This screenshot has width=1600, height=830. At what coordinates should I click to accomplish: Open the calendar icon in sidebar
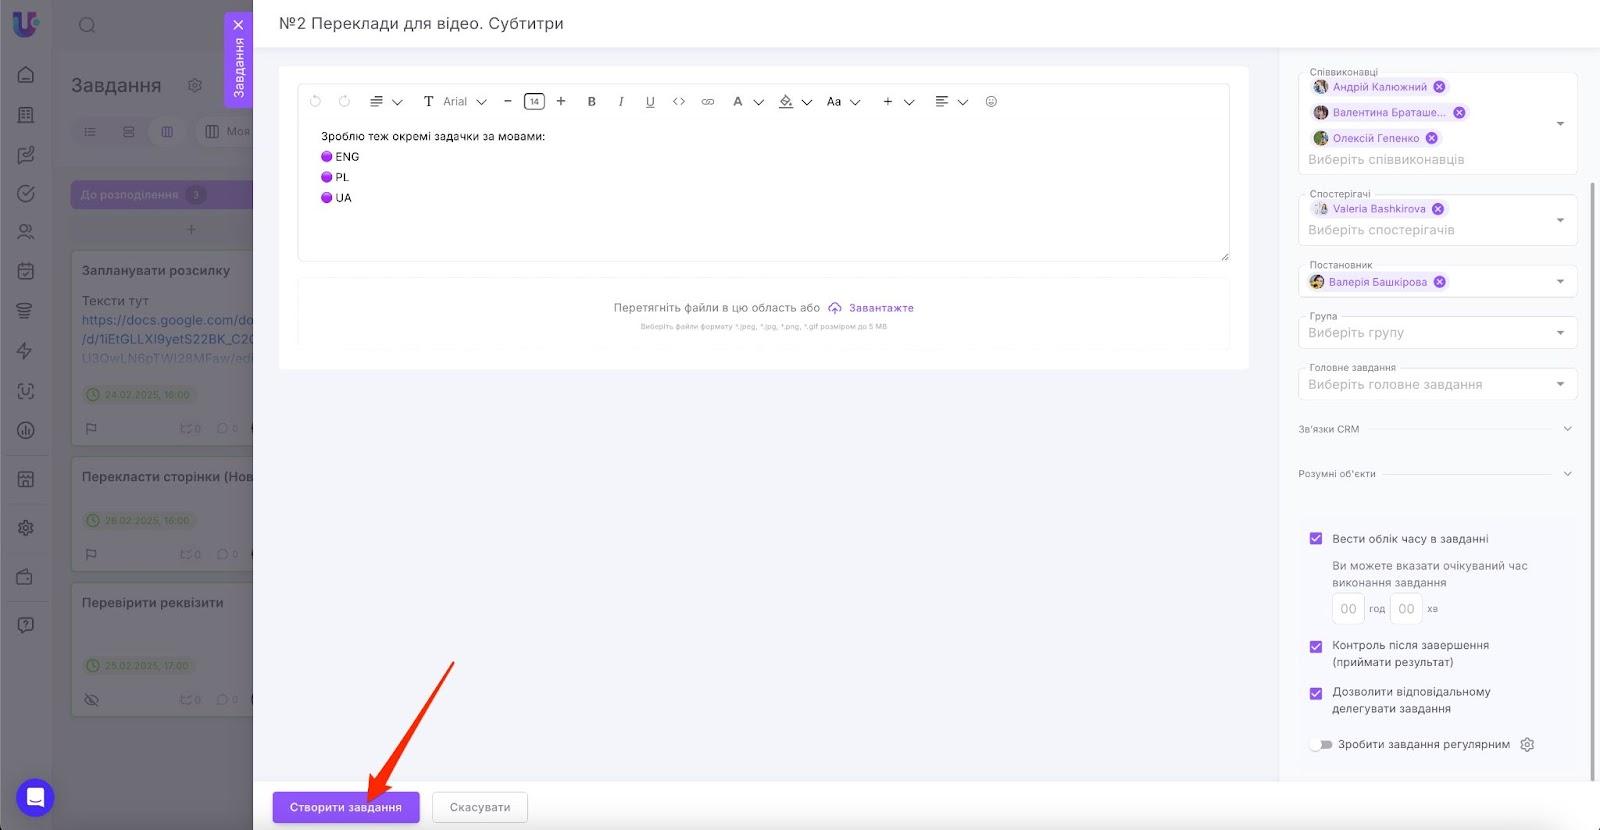26,271
